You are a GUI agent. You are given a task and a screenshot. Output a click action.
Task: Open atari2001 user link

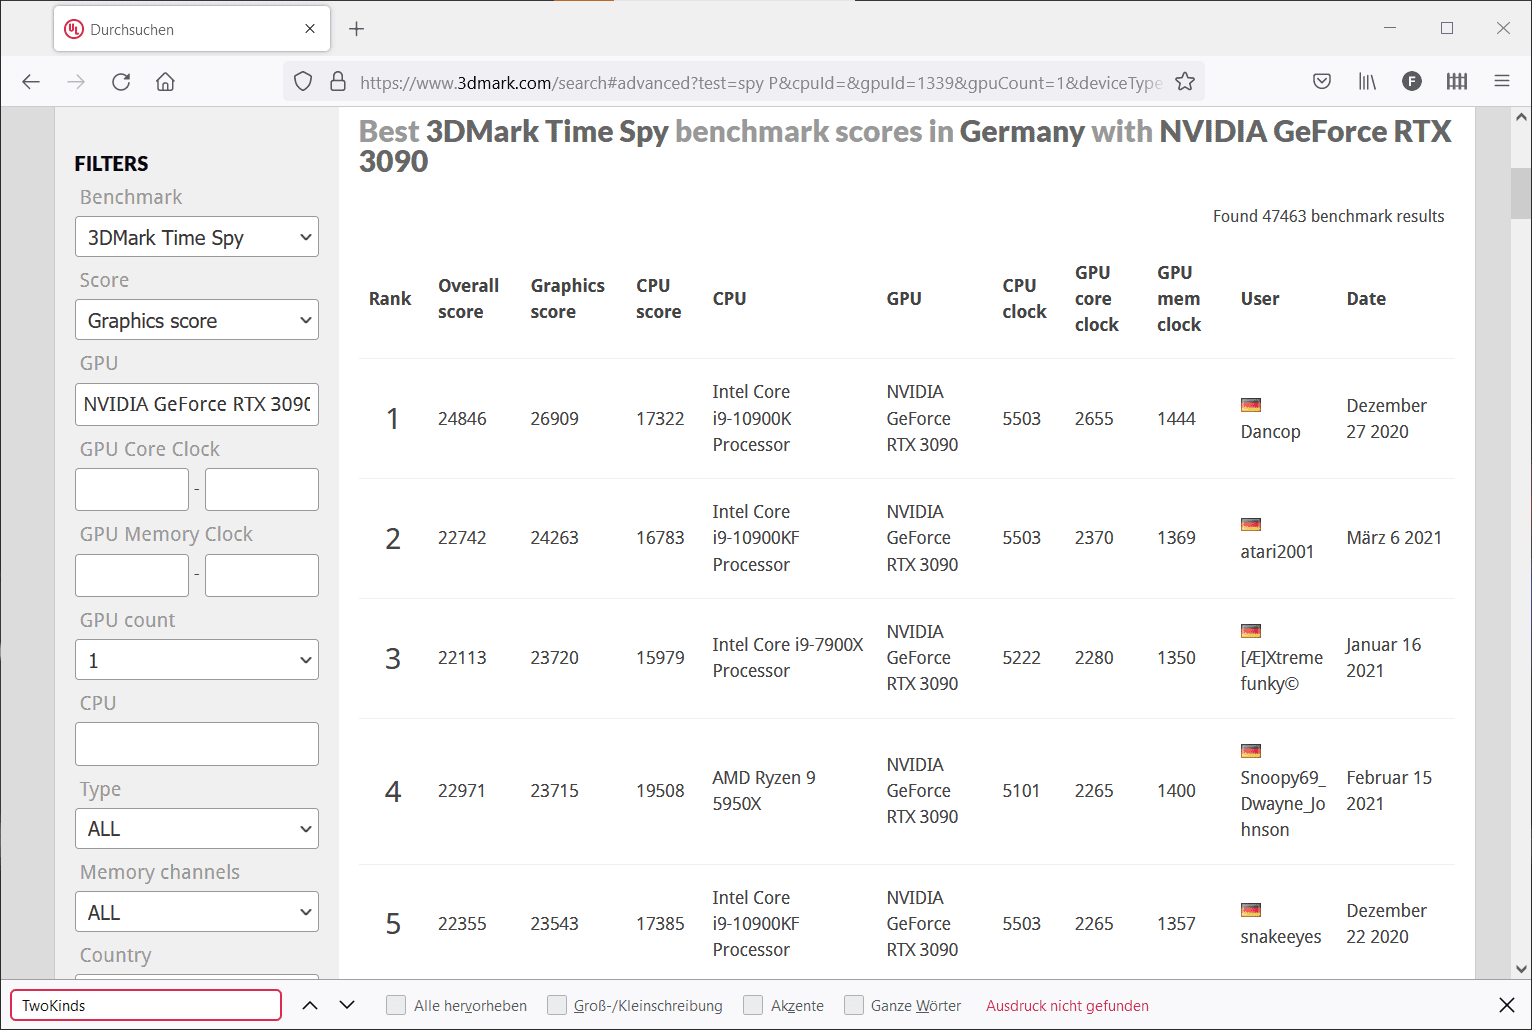1277,551
